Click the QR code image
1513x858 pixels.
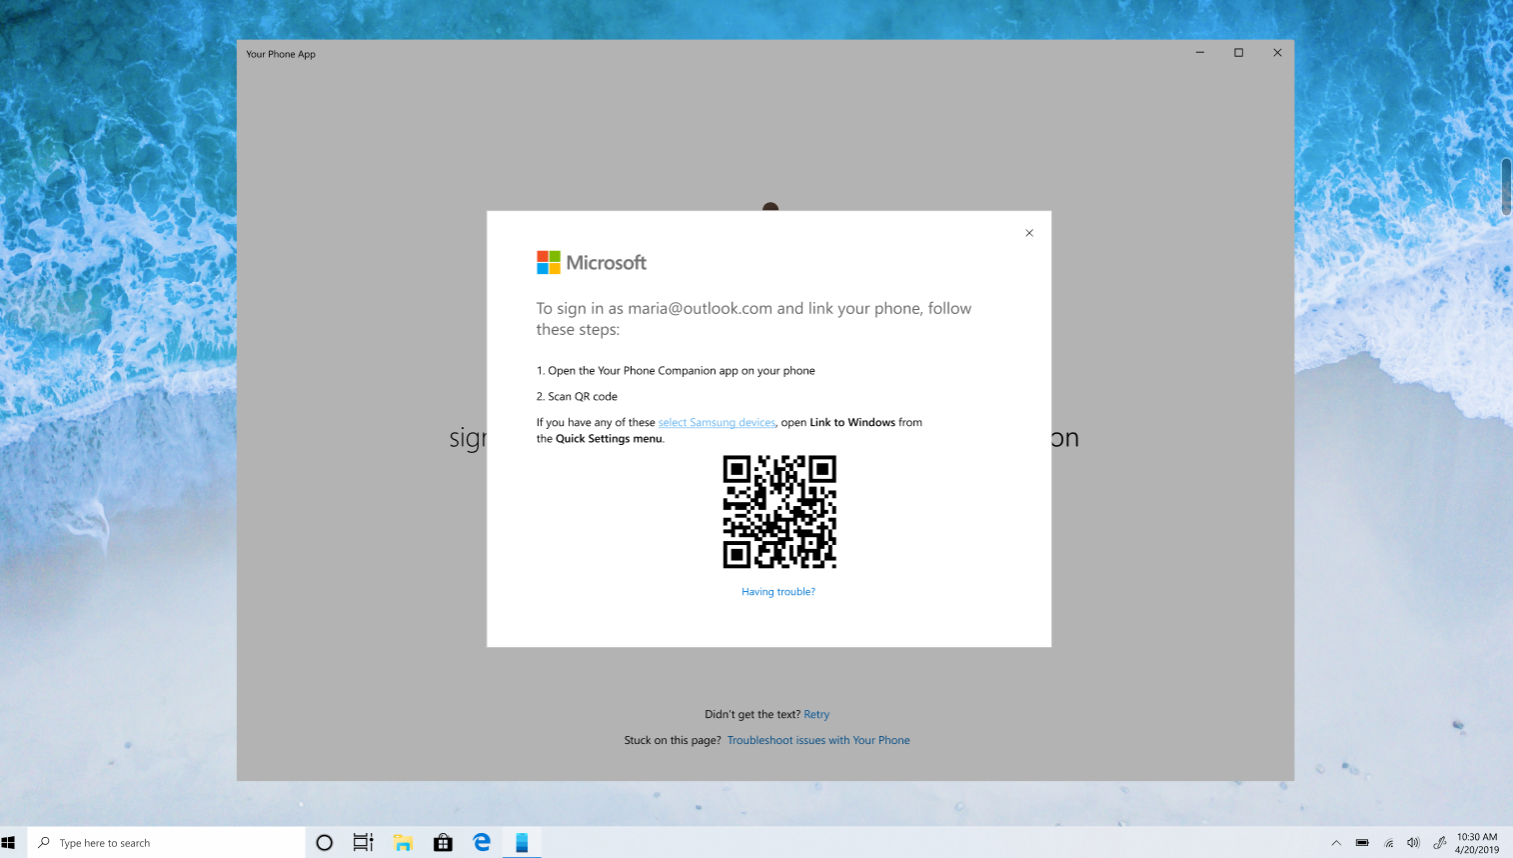tap(779, 512)
